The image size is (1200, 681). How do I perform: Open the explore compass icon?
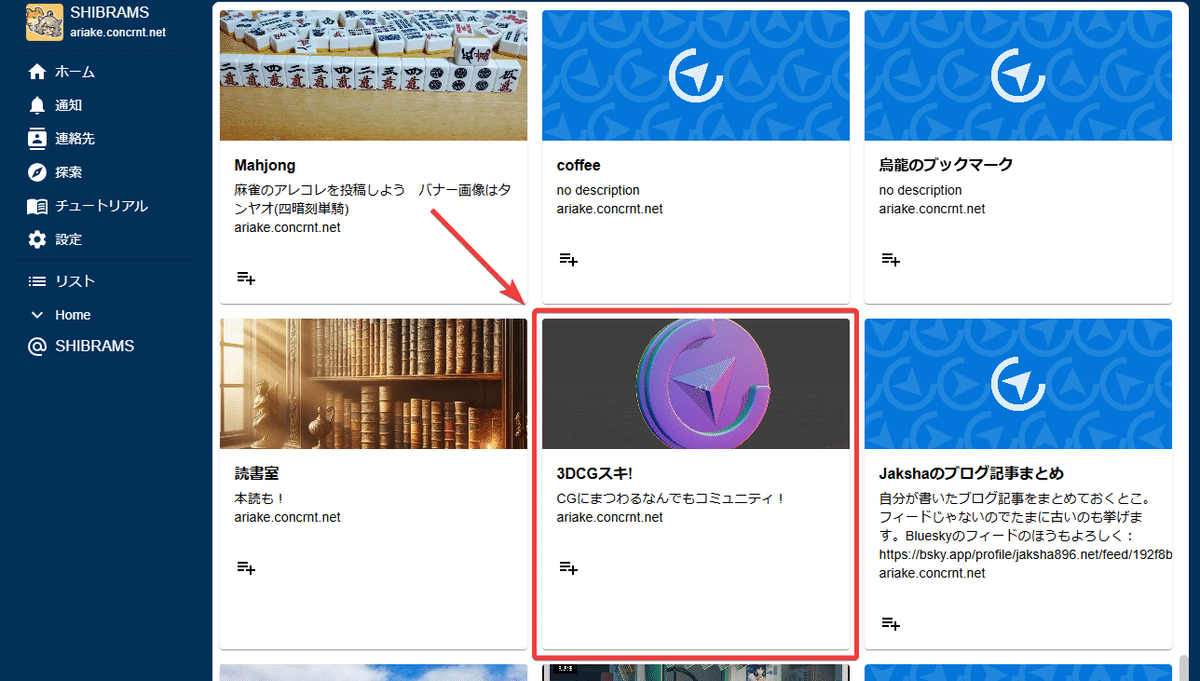click(x=37, y=172)
